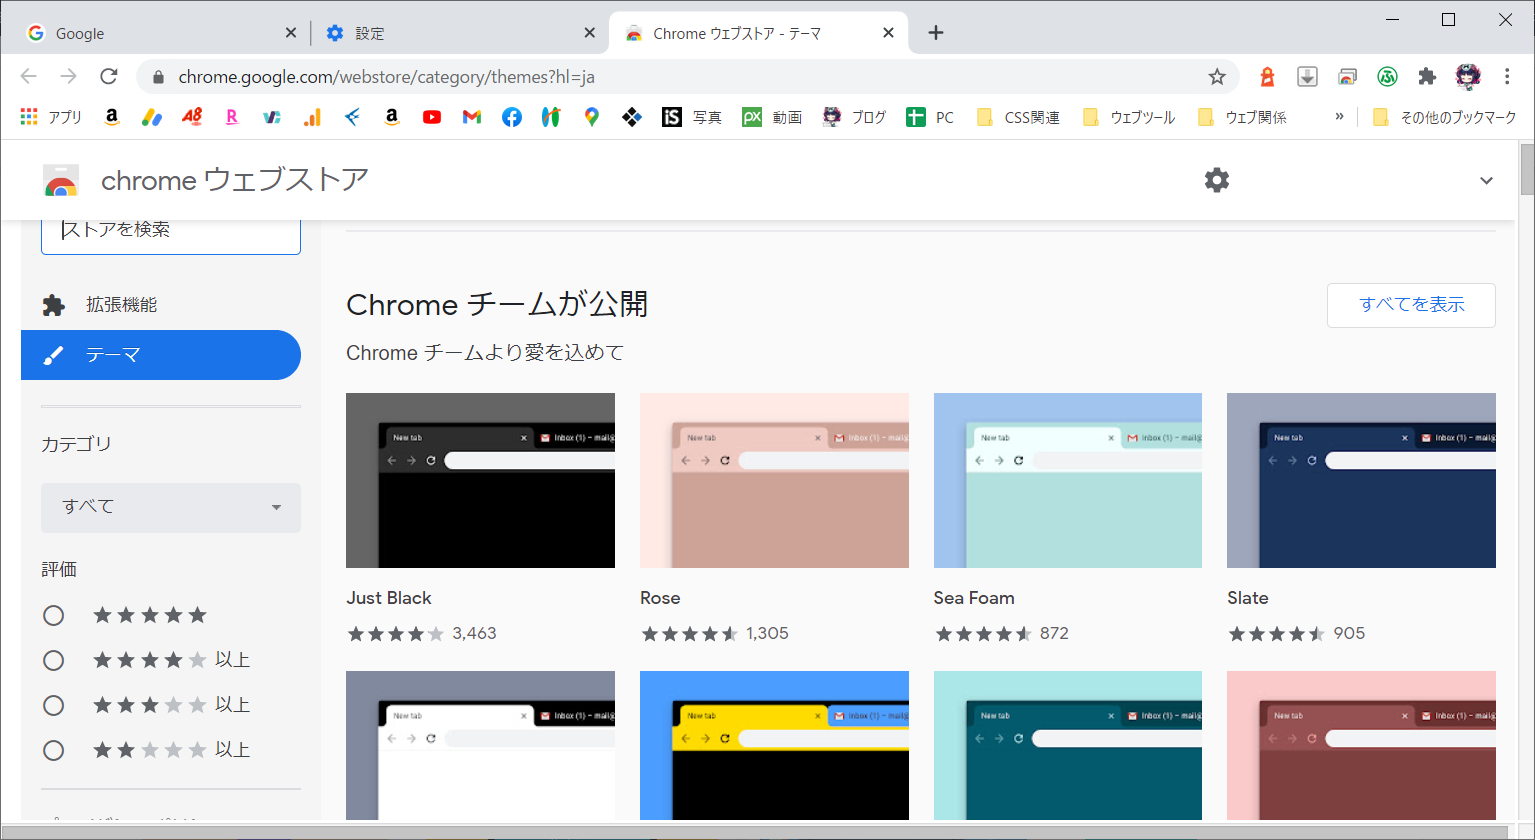Click the Sea Foam theme preview
Image resolution: width=1535 pixels, height=840 pixels.
point(1068,480)
